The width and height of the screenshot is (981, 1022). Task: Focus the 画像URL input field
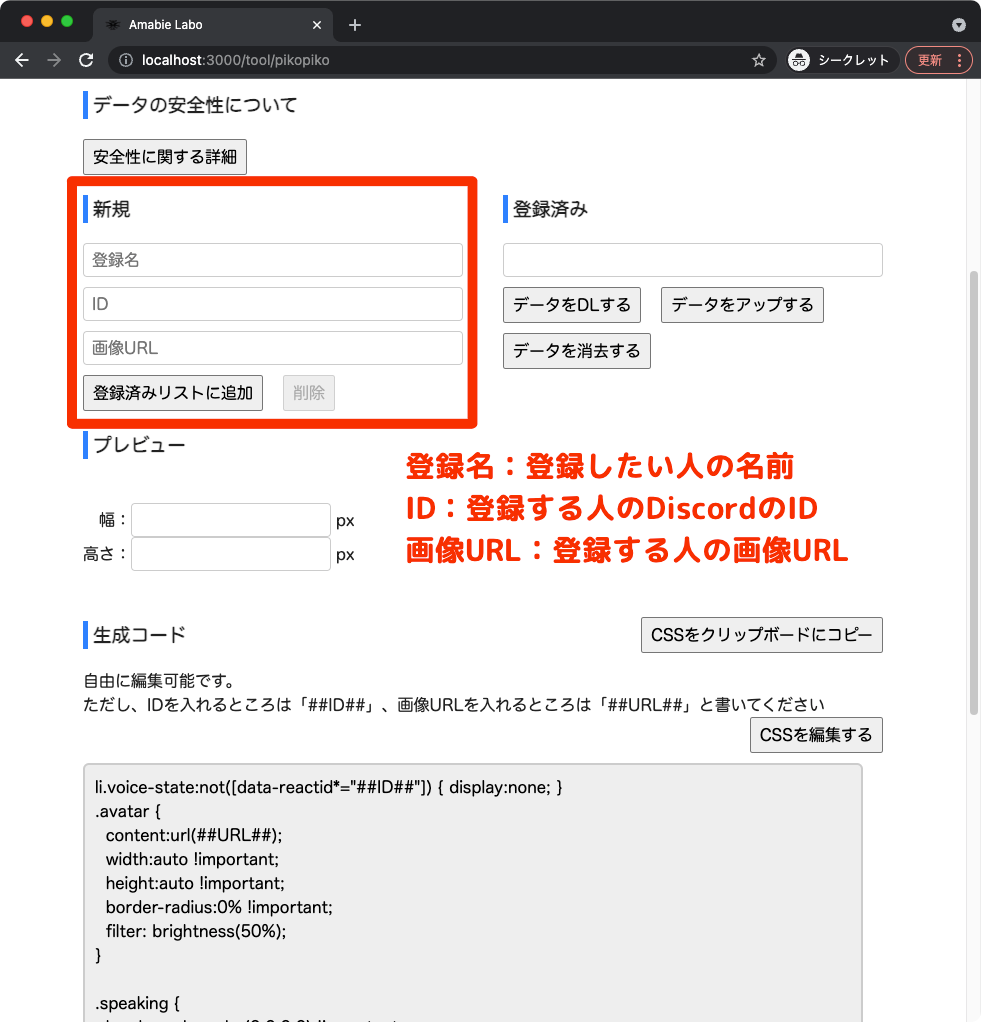click(x=273, y=348)
